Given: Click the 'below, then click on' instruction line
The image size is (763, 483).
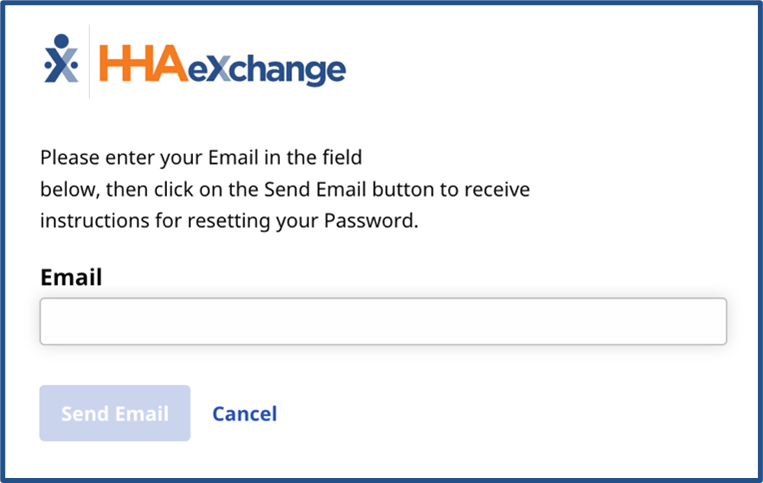Looking at the screenshot, I should click(284, 189).
